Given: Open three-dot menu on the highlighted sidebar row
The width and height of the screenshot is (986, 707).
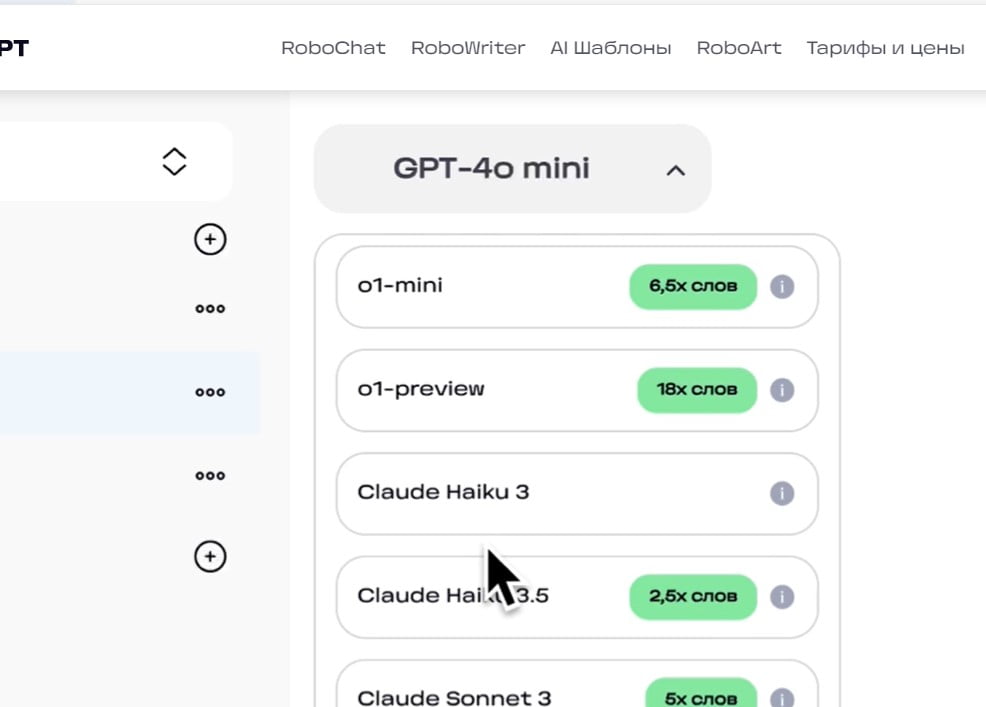Looking at the screenshot, I should pyautogui.click(x=210, y=392).
